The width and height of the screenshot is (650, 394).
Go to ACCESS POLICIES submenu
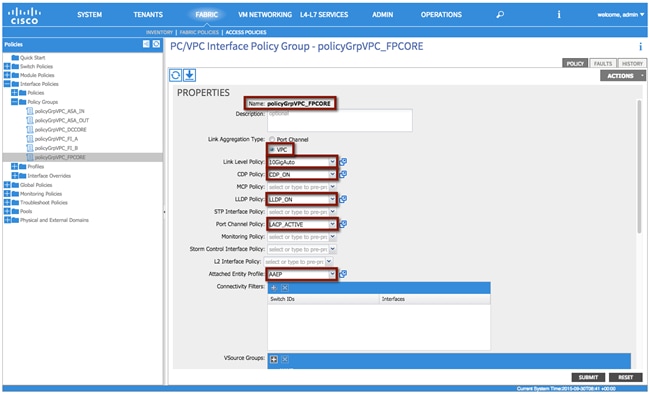tap(246, 32)
